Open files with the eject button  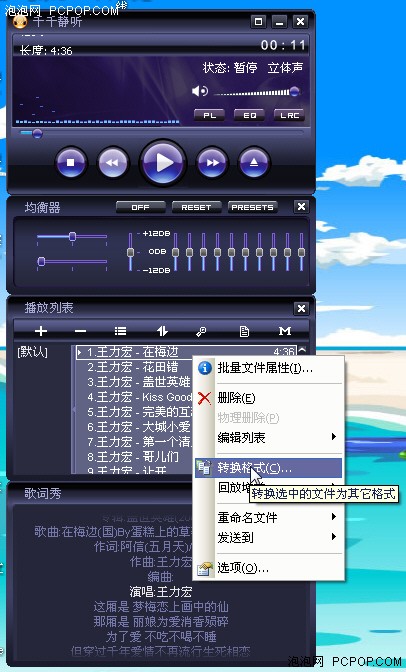pos(254,162)
